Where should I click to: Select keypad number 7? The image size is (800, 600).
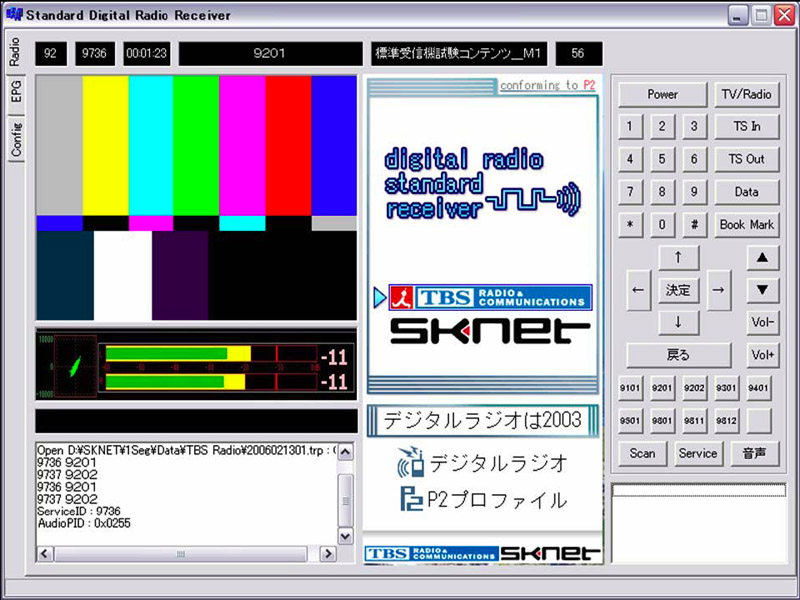coord(630,192)
